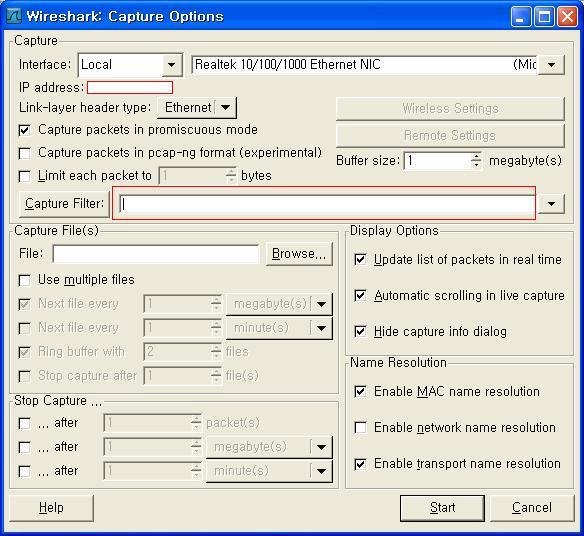The height and width of the screenshot is (536, 584).
Task: Click into the capture filter text field
Action: click(x=327, y=204)
